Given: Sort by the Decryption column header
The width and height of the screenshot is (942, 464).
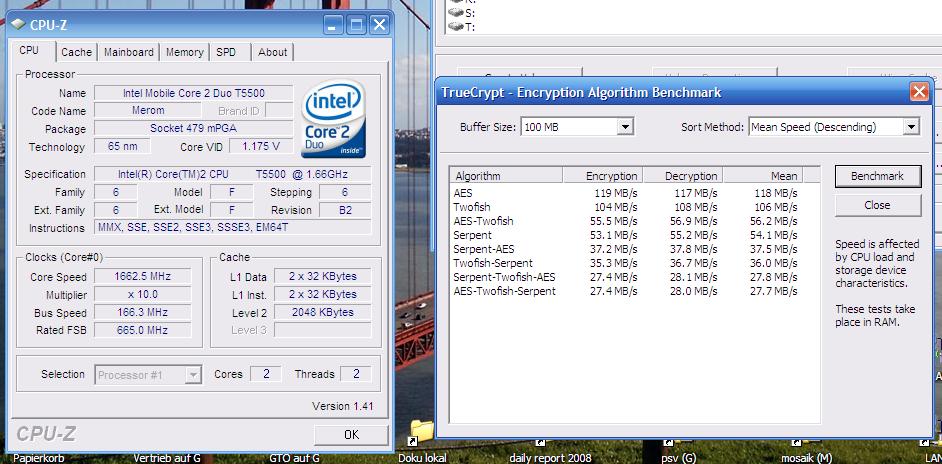Looking at the screenshot, I should pos(683,176).
